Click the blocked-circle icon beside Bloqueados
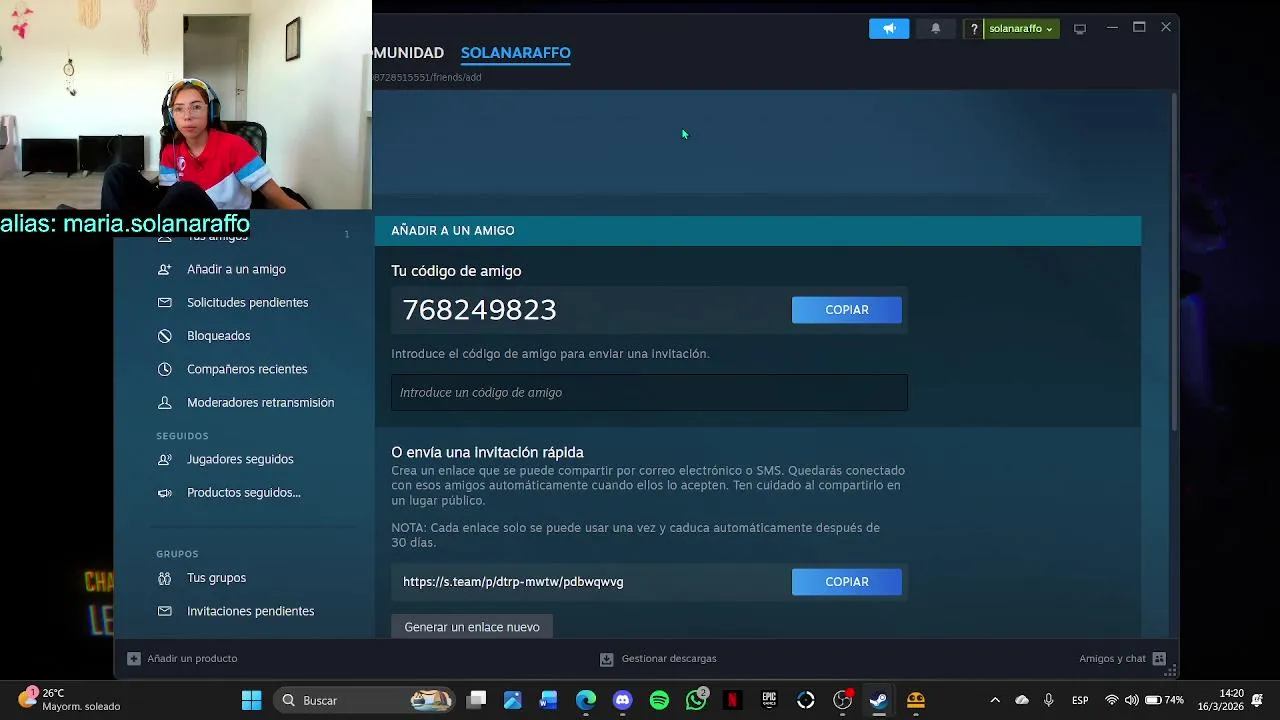Viewport: 1280px width, 720px height. click(165, 336)
